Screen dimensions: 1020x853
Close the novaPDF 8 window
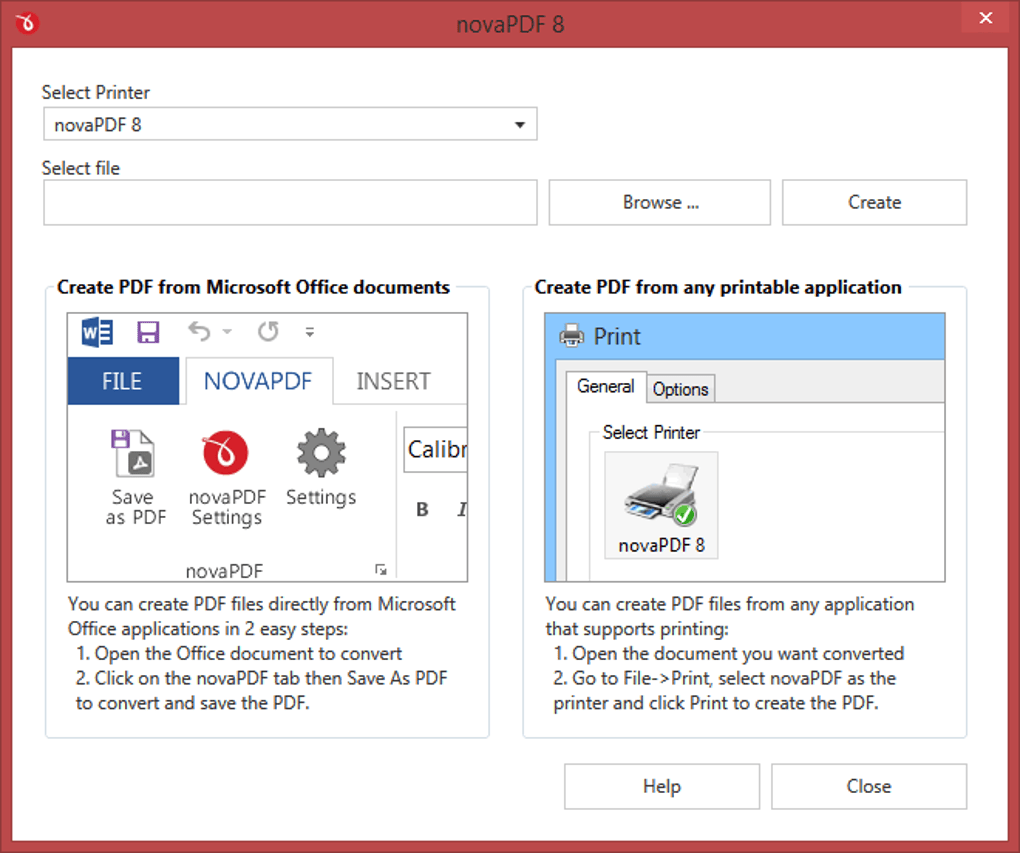986,18
